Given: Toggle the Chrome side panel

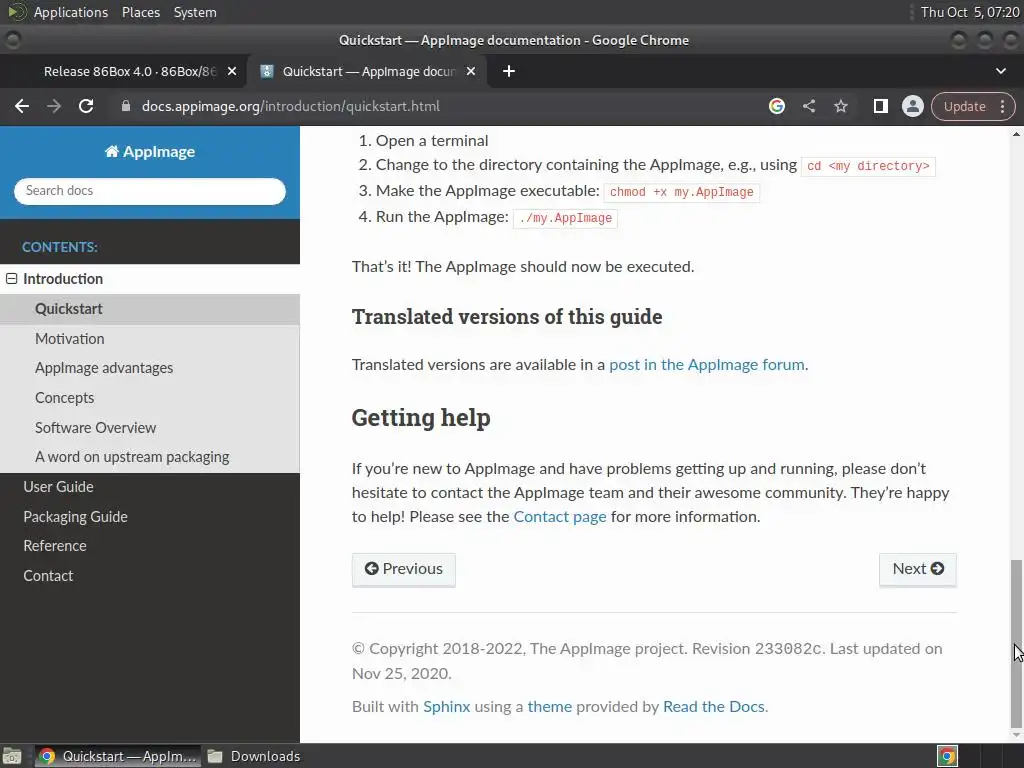Looking at the screenshot, I should tap(880, 106).
